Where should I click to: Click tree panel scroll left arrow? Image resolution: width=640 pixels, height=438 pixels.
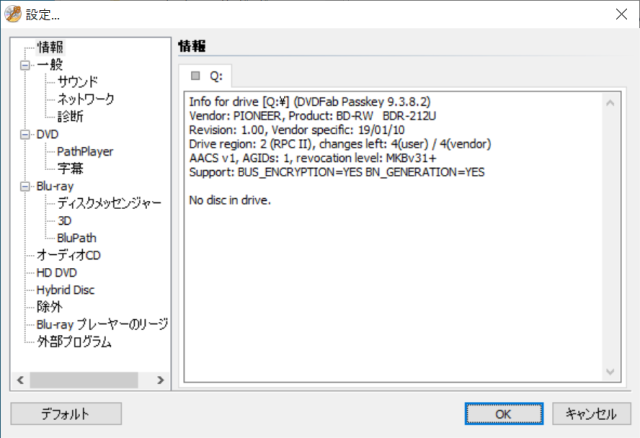point(20,380)
